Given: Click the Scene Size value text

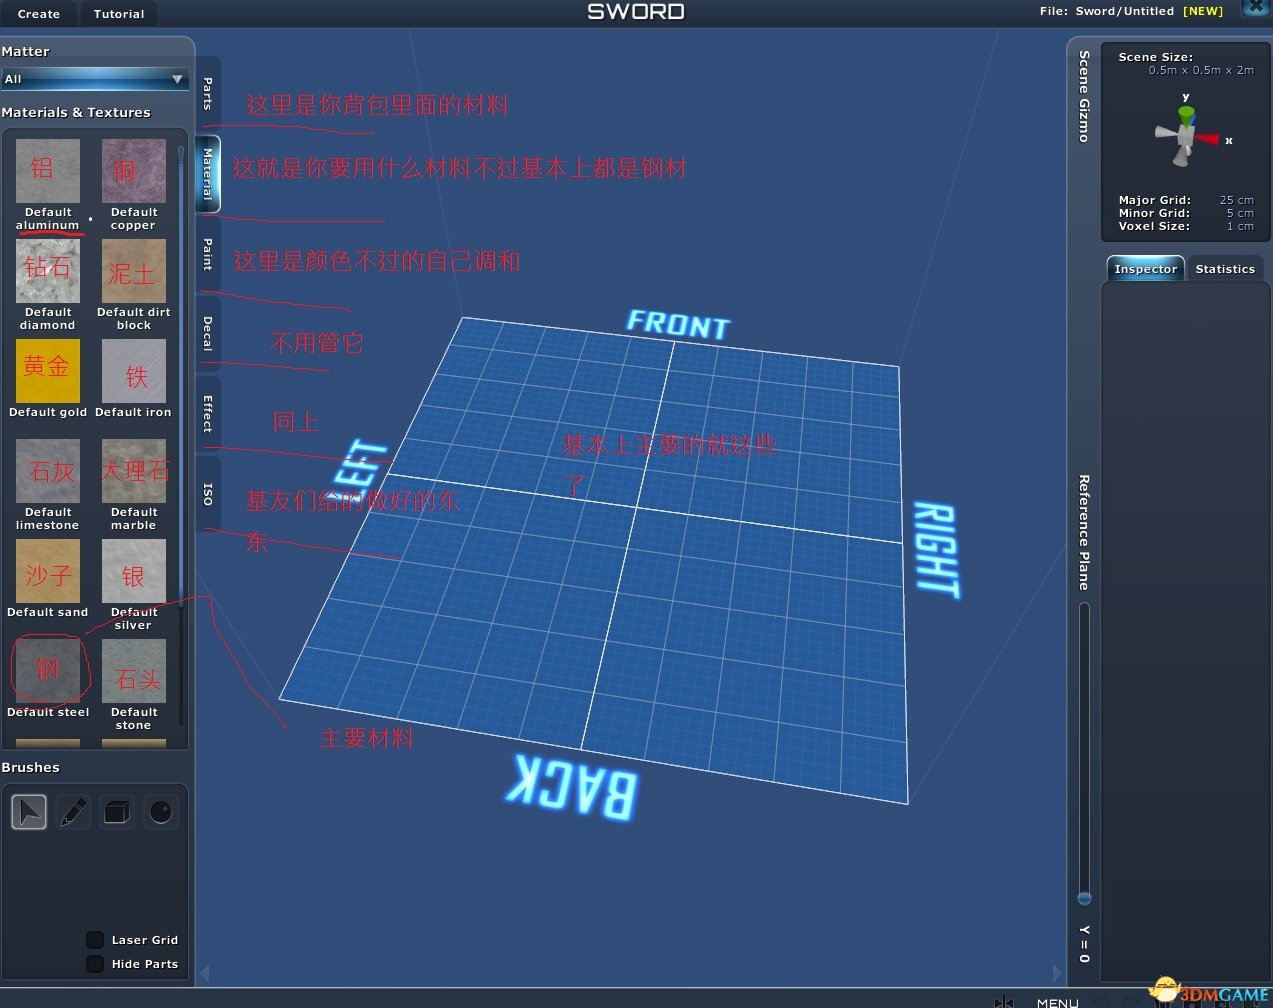Looking at the screenshot, I should pos(1201,70).
